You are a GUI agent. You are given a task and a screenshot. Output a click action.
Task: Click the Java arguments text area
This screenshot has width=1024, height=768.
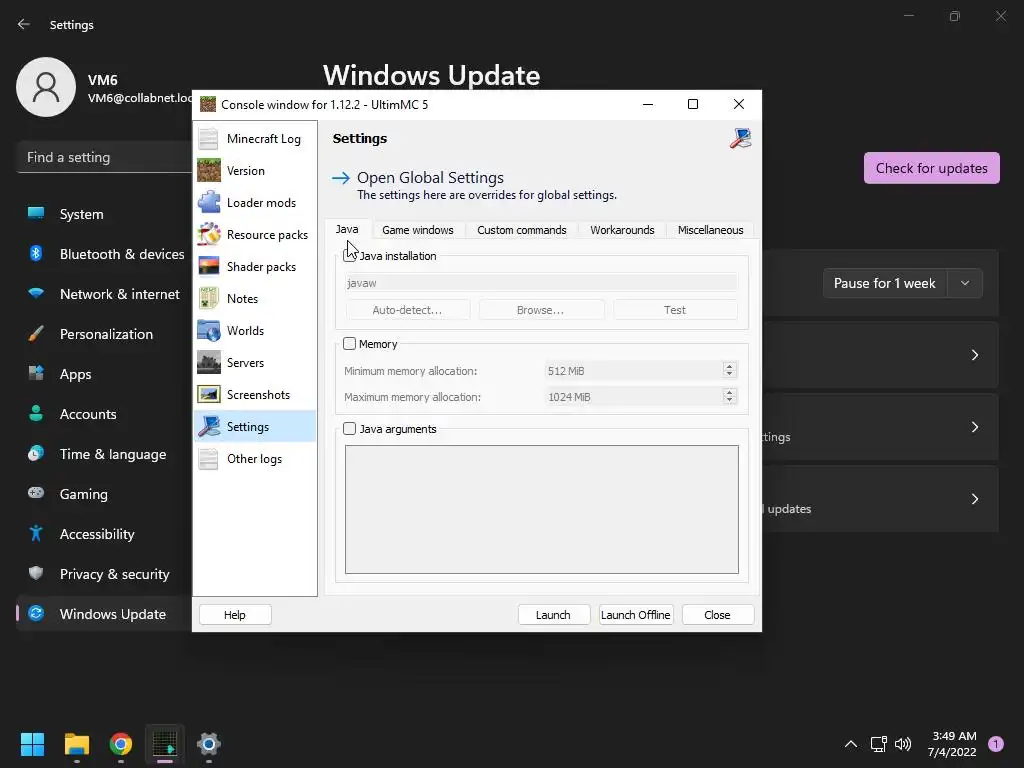[542, 509]
